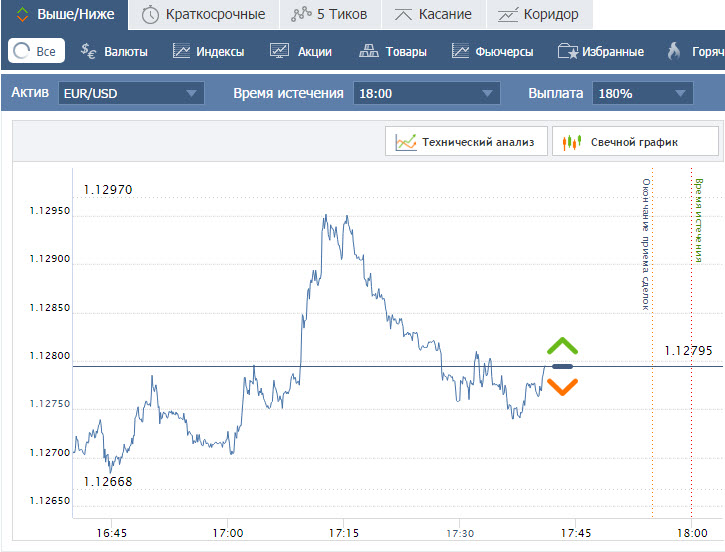Screen dimensions: 725x552
Task: Click the corridor chart icon on Коридор
Action: pos(508,15)
